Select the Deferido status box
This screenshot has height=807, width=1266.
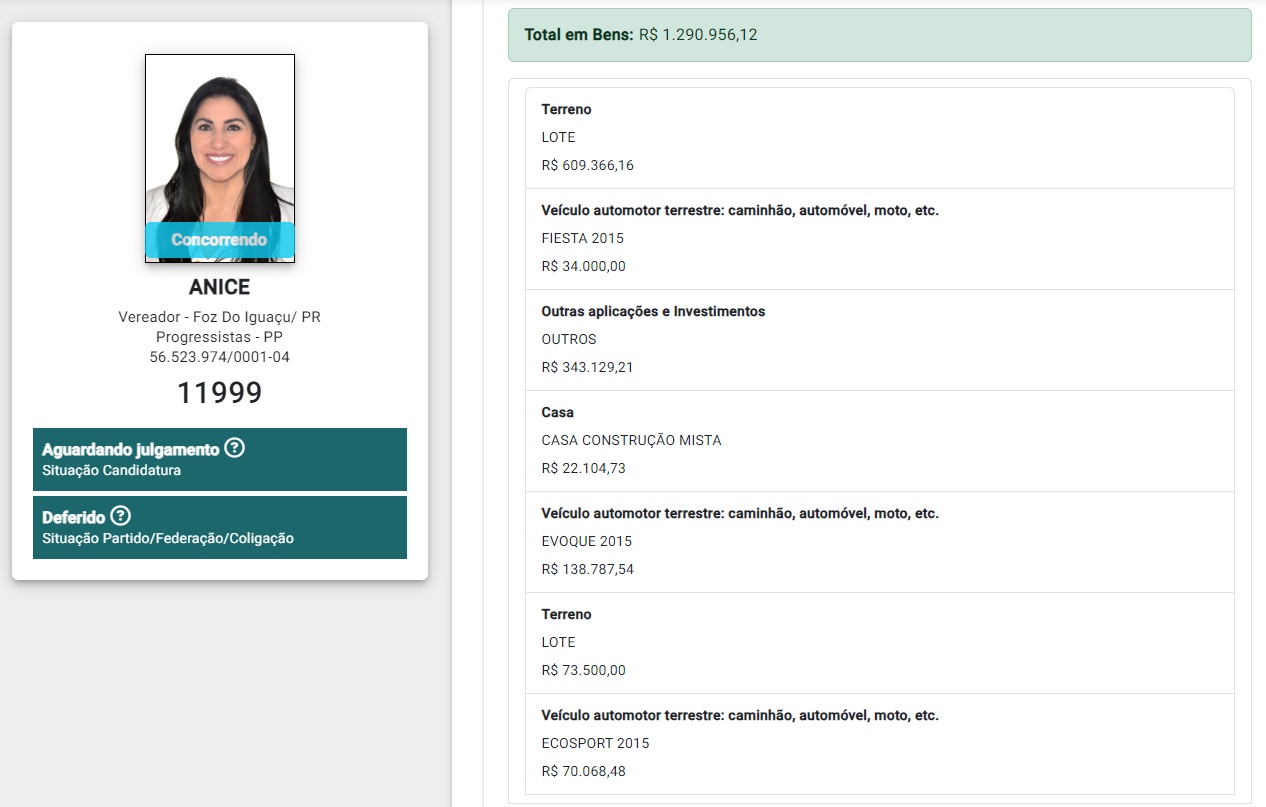[x=220, y=527]
